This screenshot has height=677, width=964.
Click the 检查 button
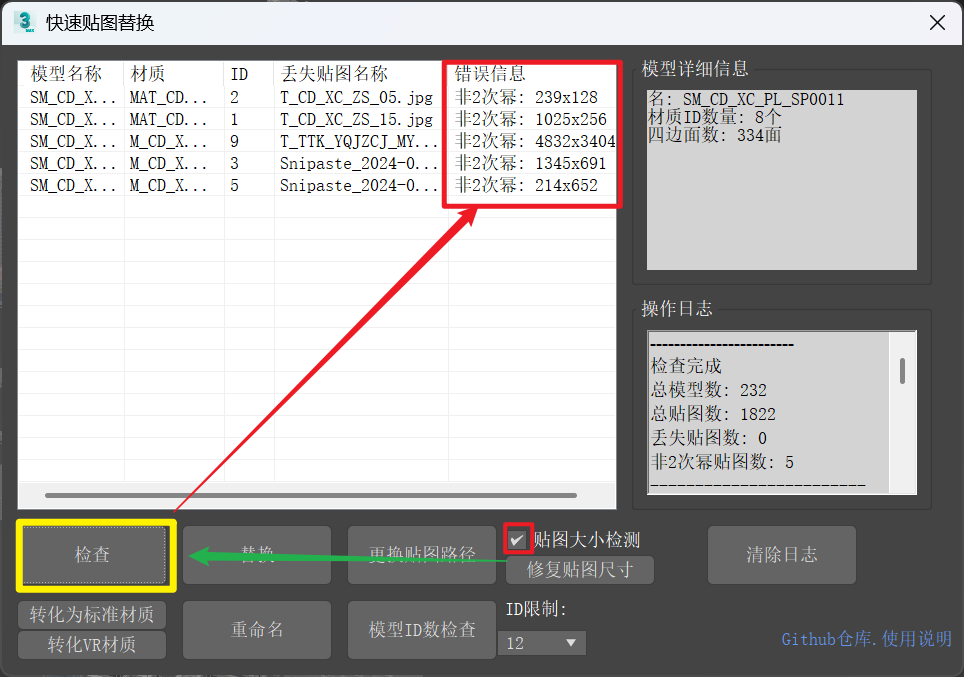(x=93, y=554)
